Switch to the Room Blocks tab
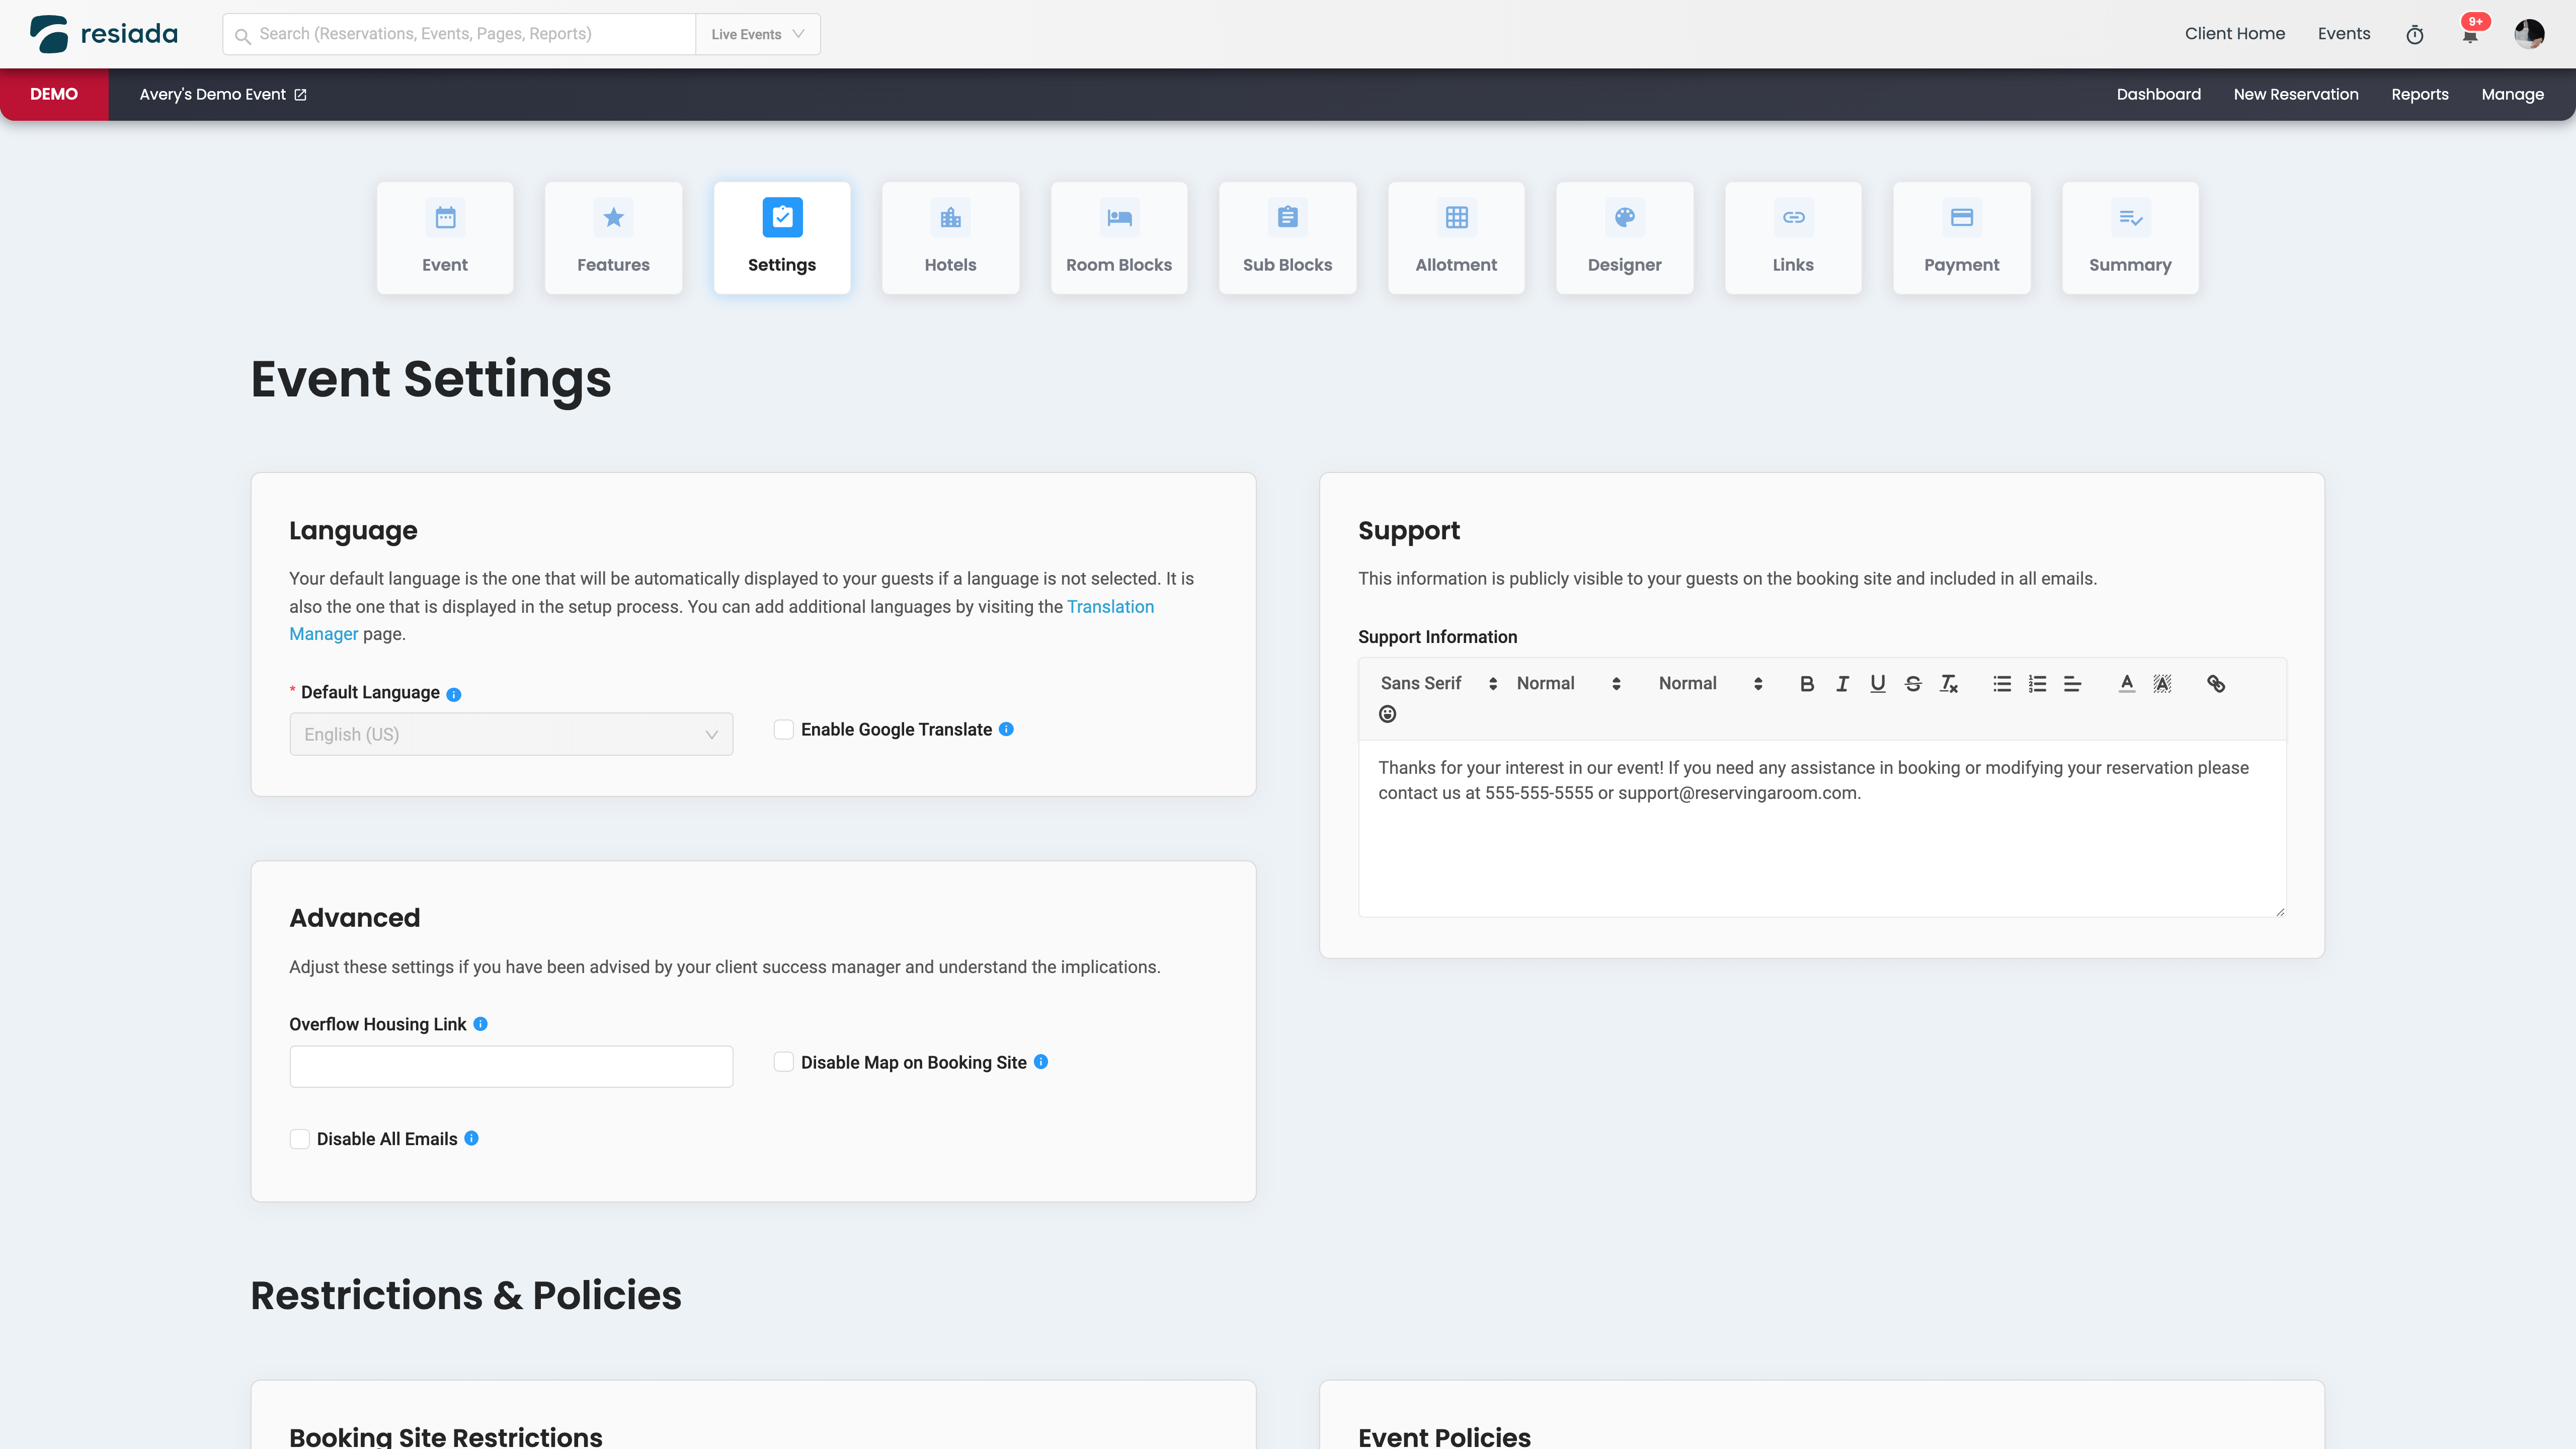 (x=1118, y=238)
